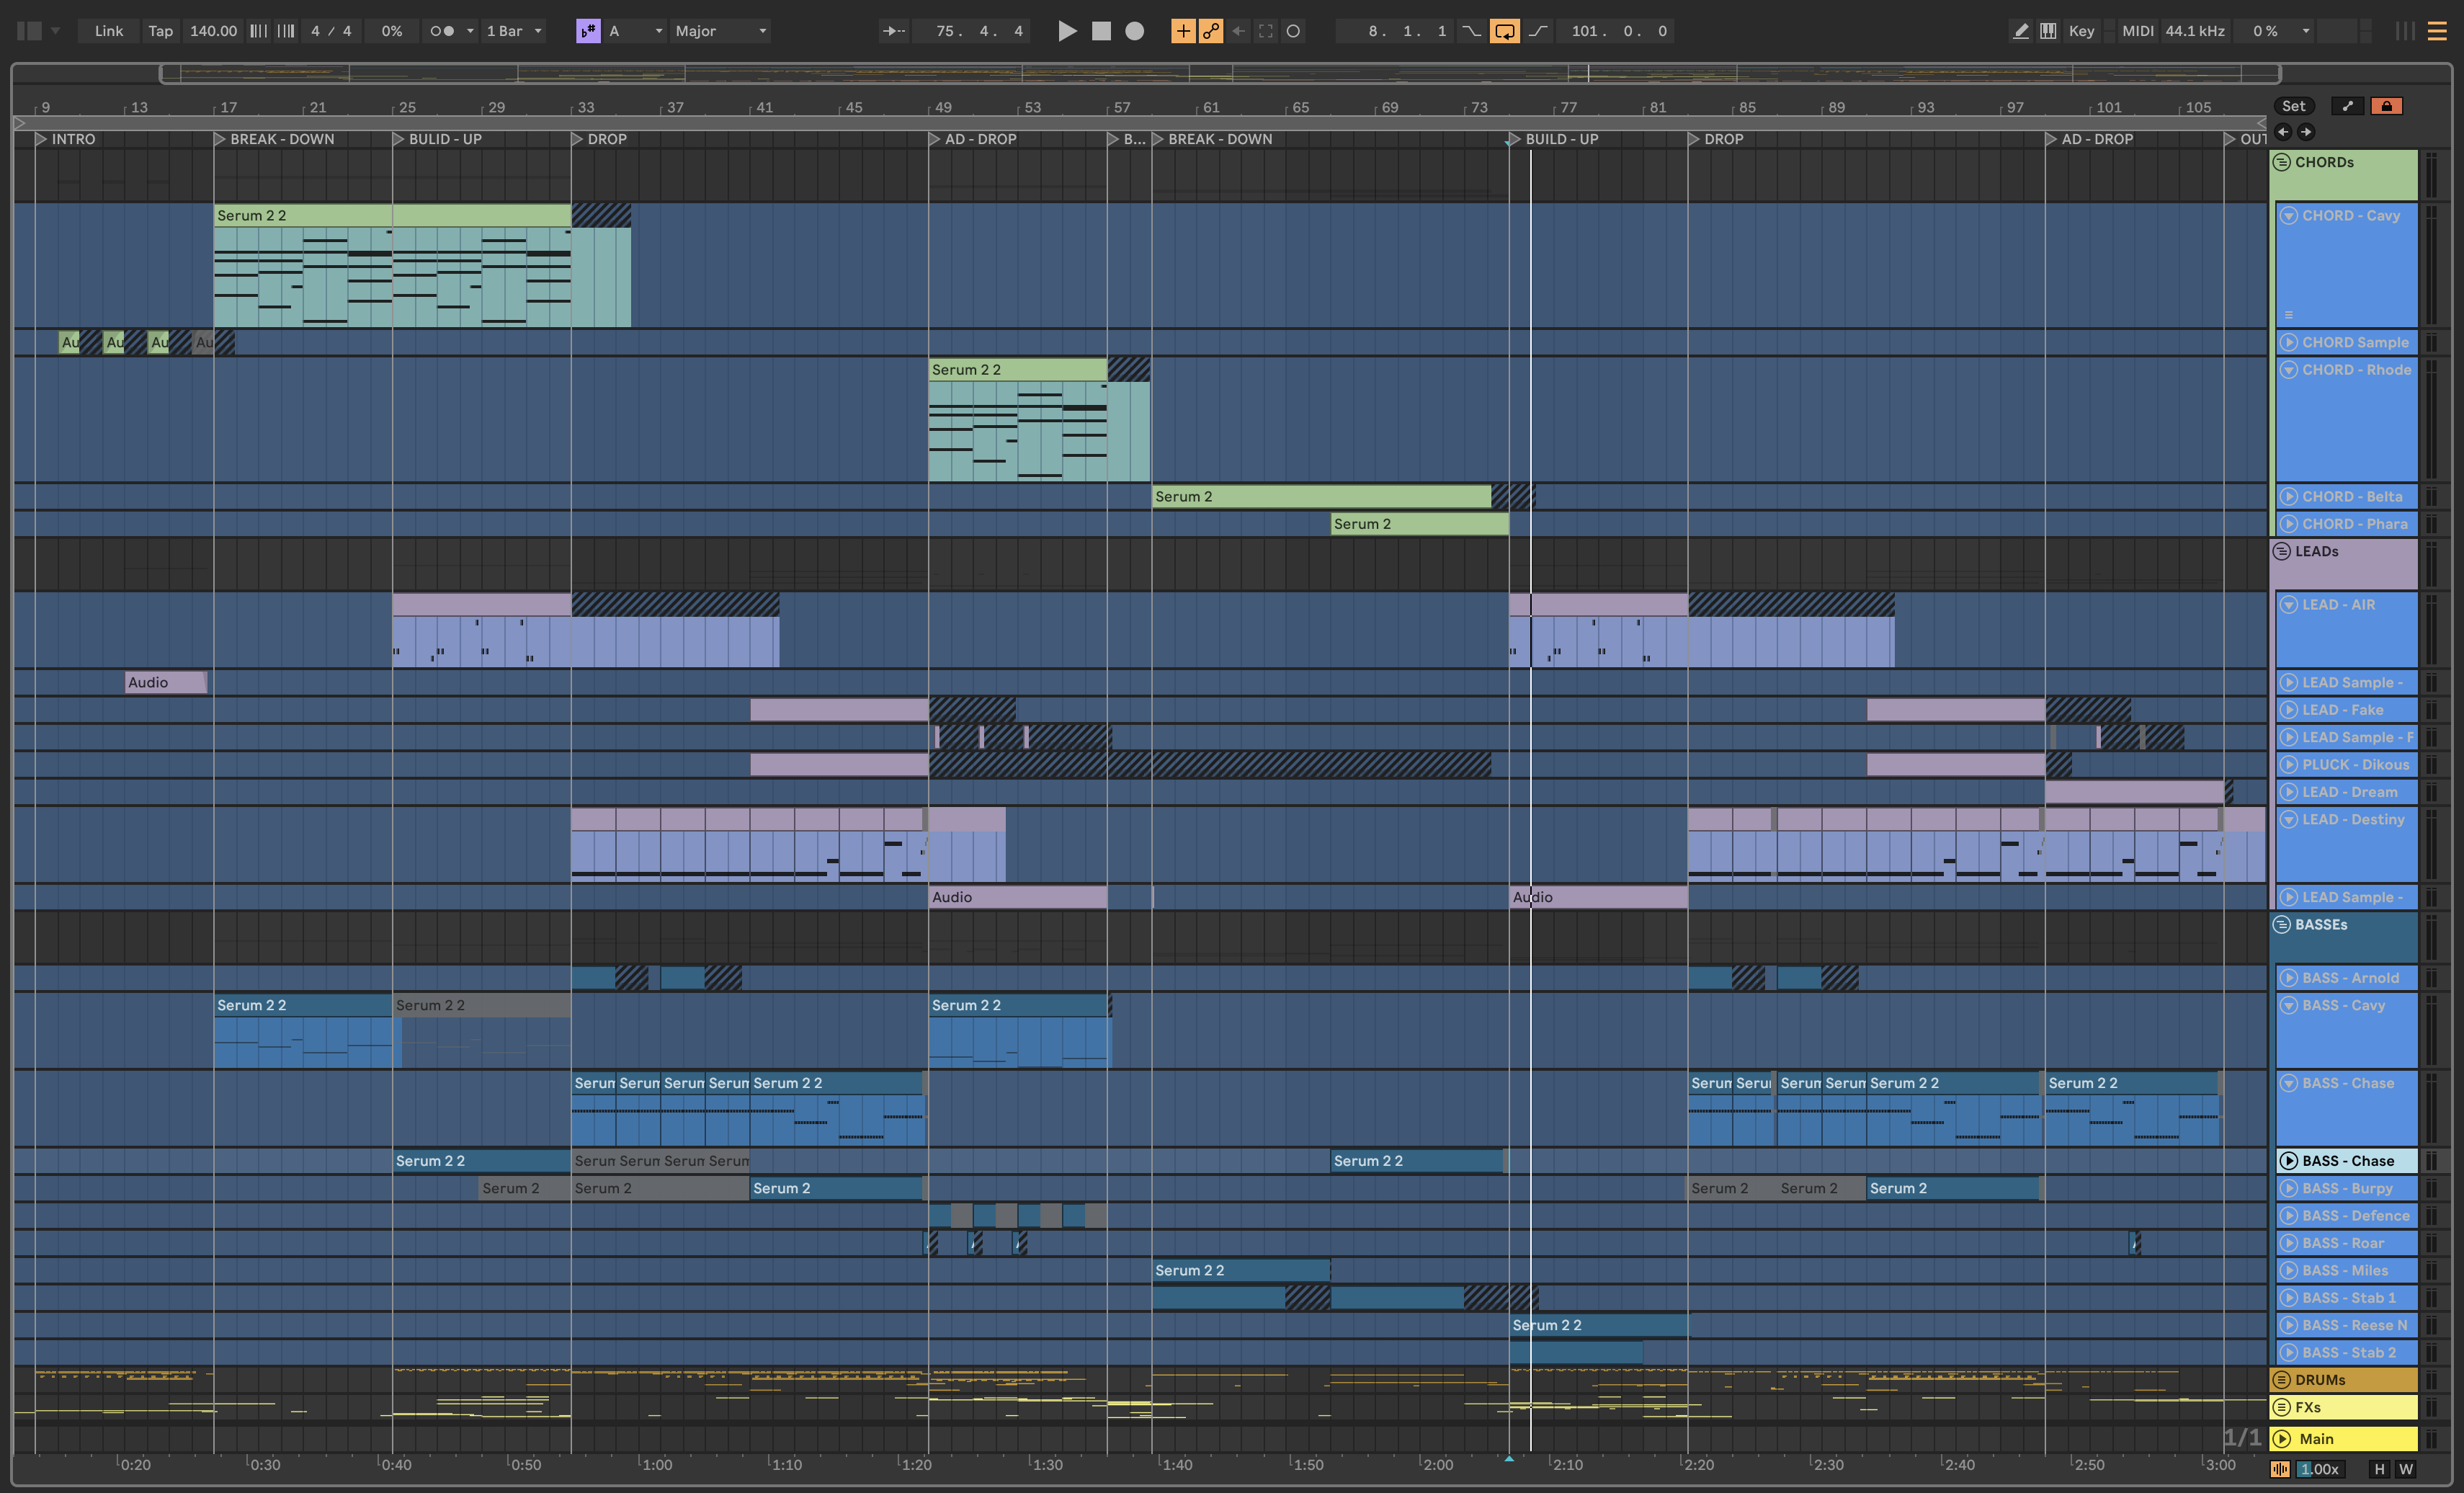Switch on Key map mode
2464x1493 pixels.
point(2081,31)
